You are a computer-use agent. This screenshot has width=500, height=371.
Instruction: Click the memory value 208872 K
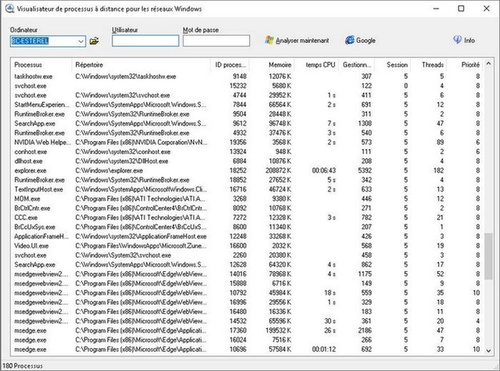[x=278, y=171]
